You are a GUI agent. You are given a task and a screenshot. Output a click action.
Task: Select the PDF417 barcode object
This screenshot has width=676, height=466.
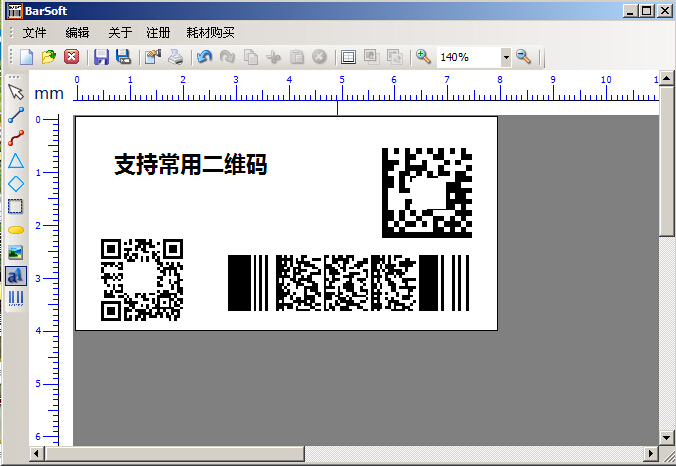click(348, 283)
